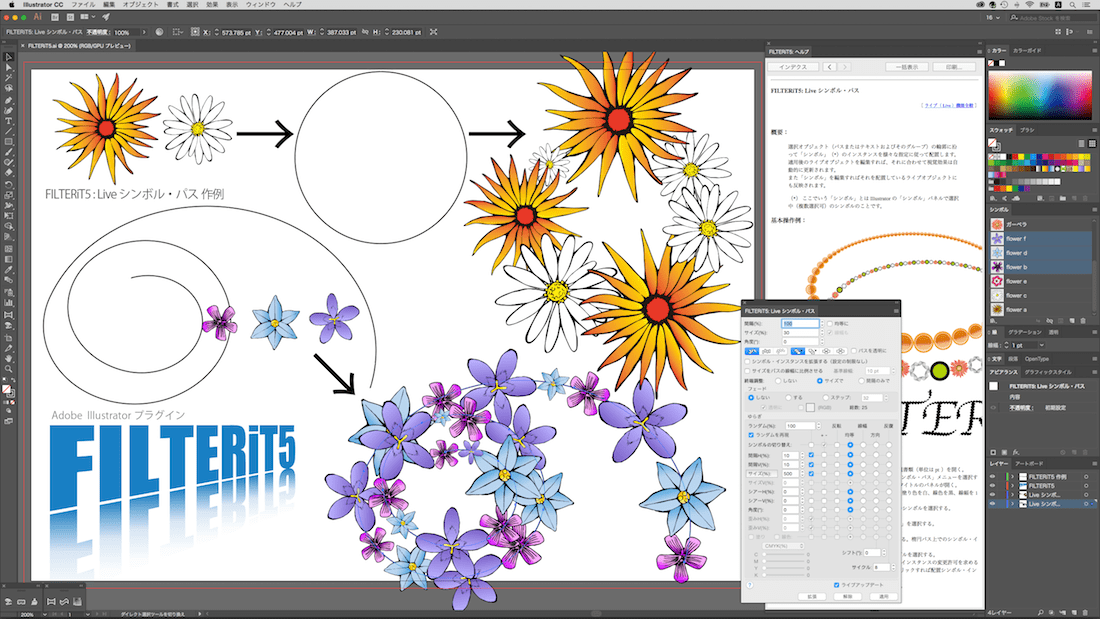Viewport: 1100px width, 619px height.
Task: Open the 効果 menu
Action: (212, 4)
